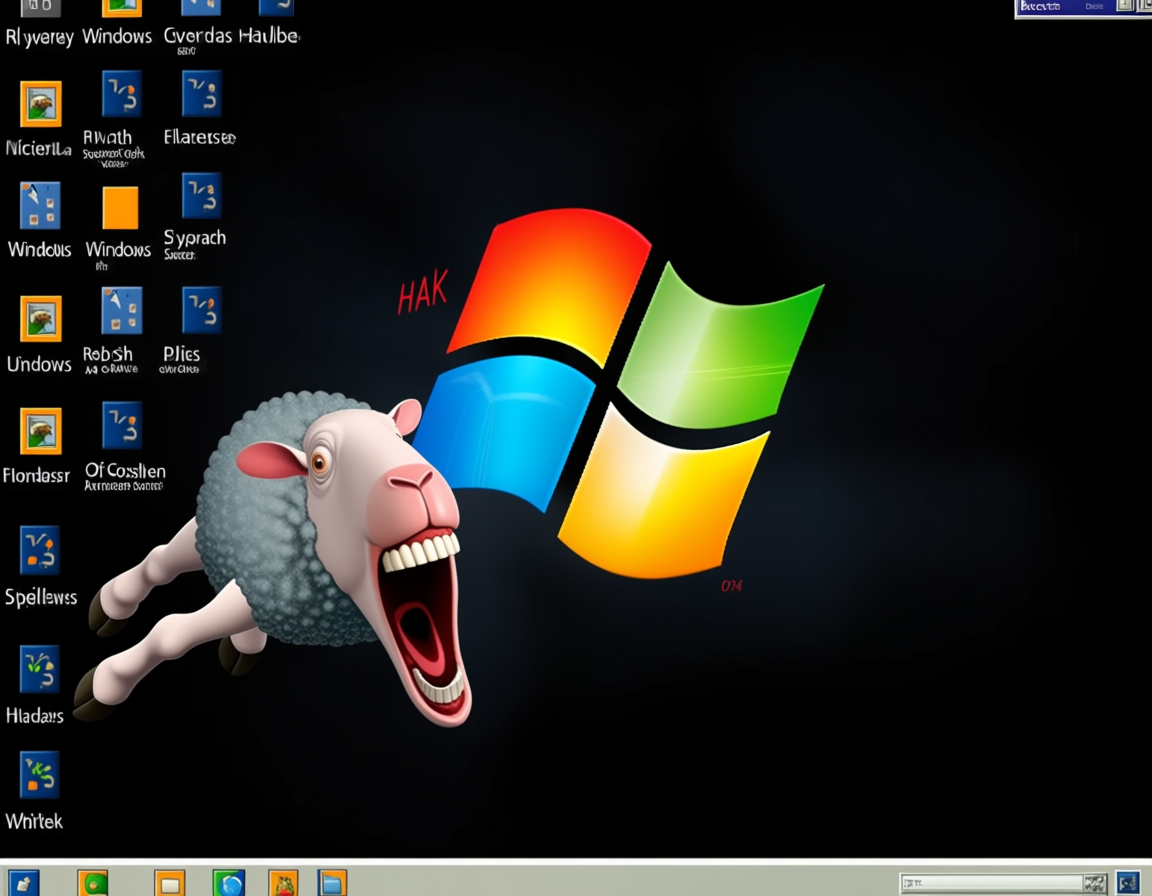Select the Cverdas desktop label
This screenshot has width=1152, height=896.
[x=198, y=36]
